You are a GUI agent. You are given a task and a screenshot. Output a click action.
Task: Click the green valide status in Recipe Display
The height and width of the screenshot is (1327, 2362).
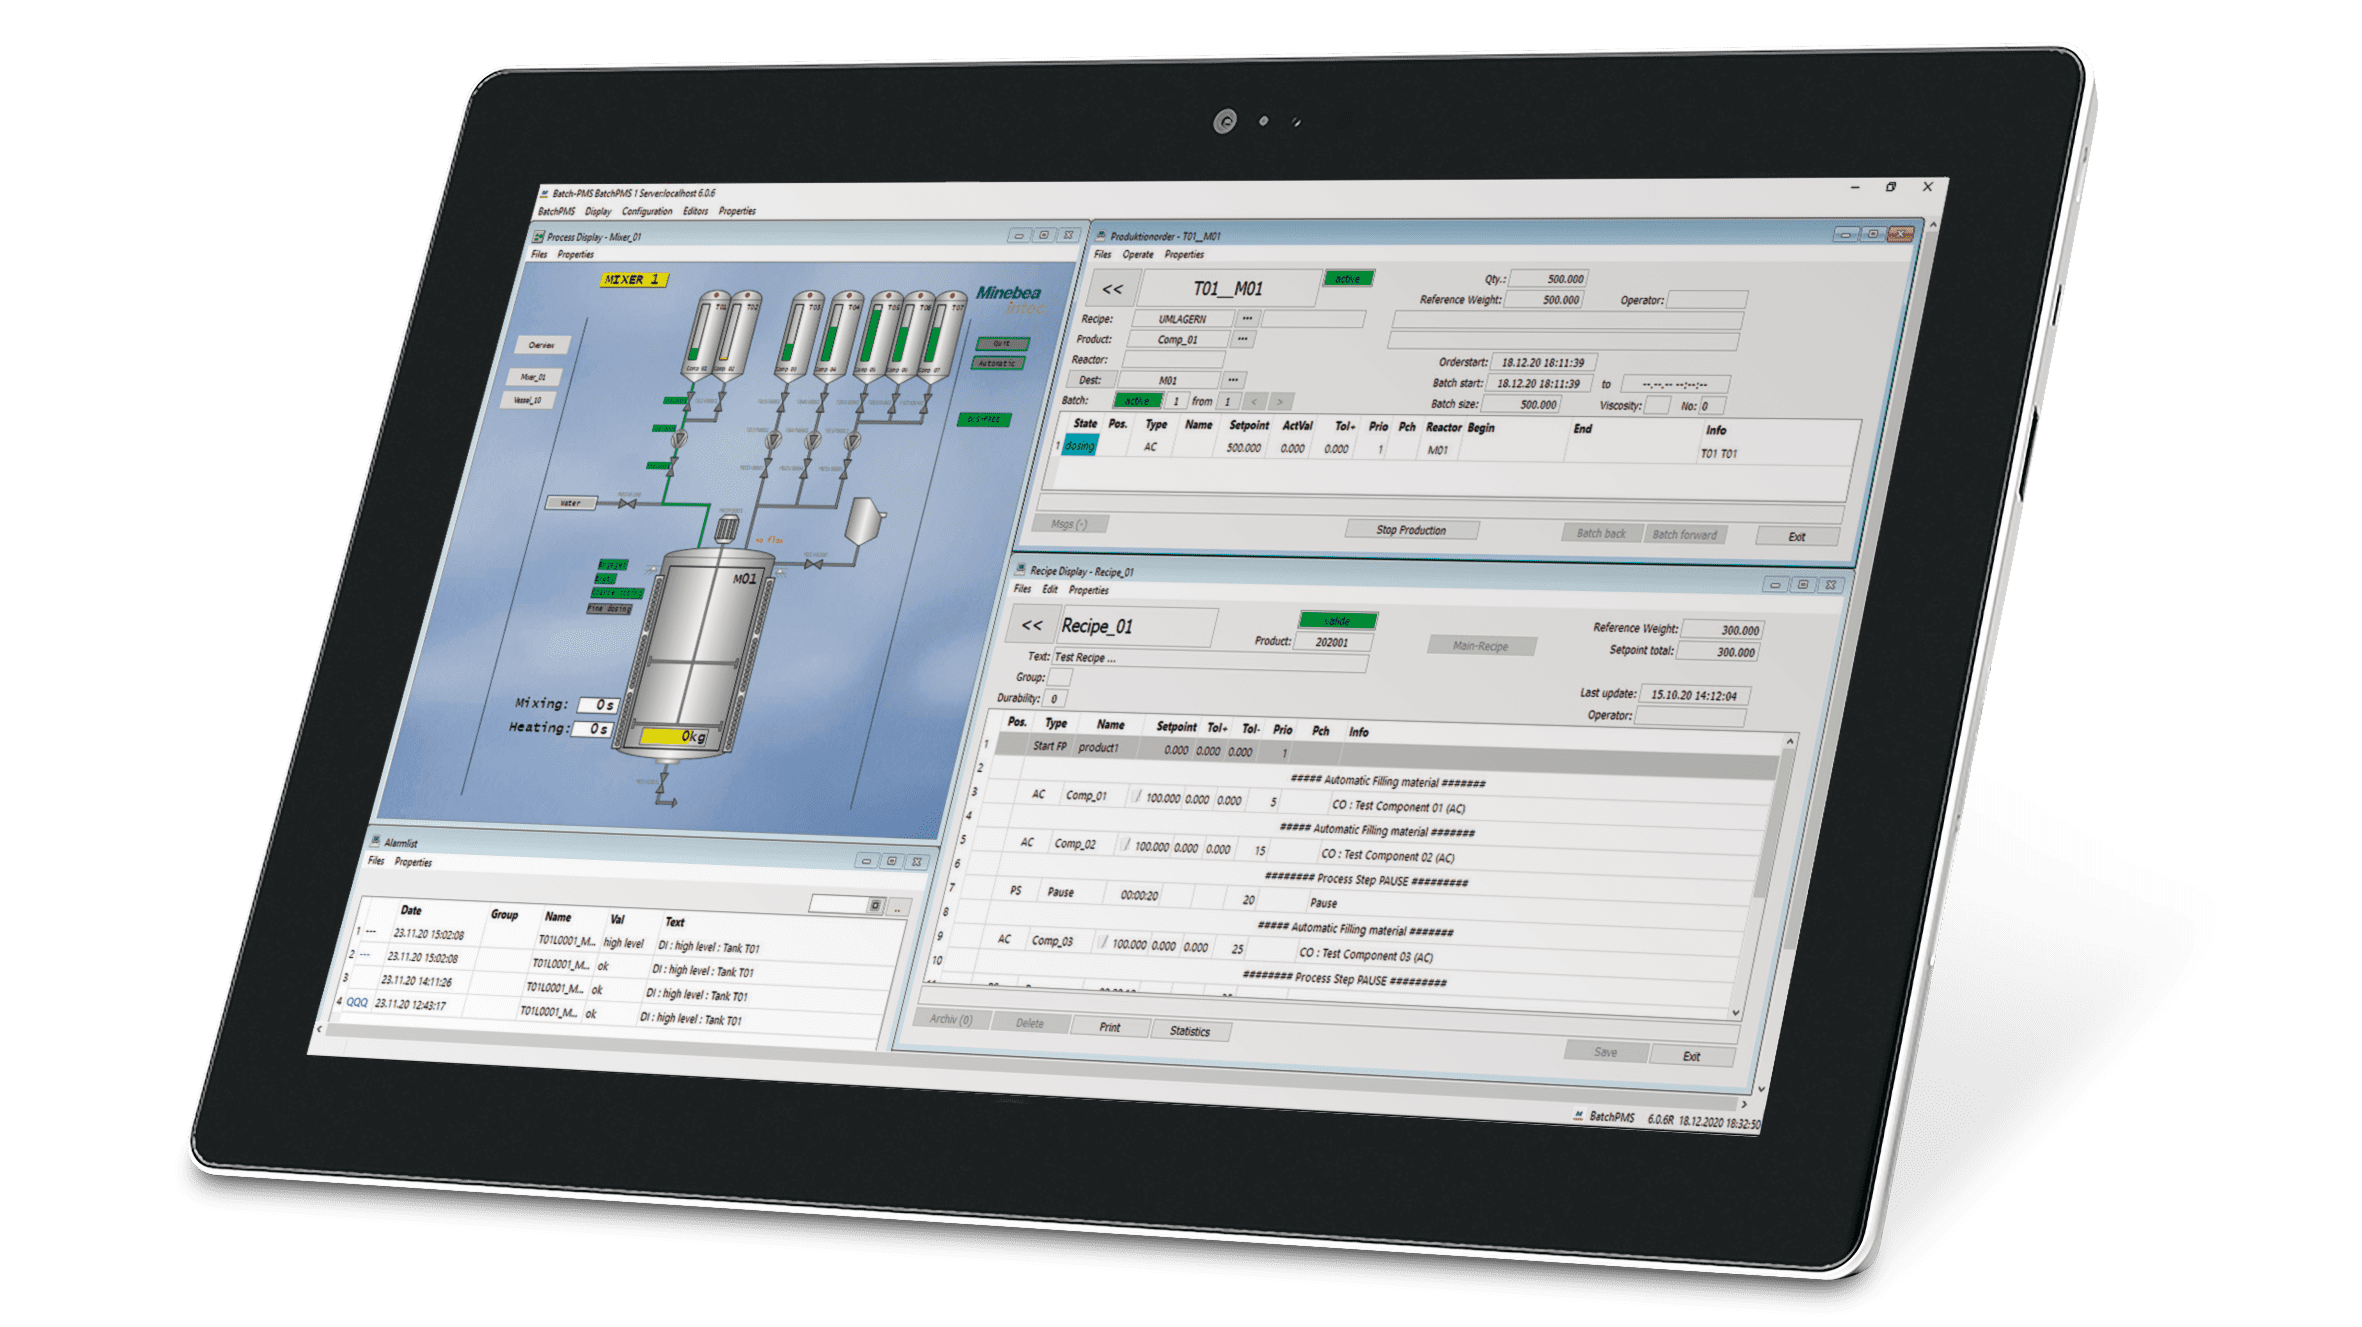click(1338, 621)
